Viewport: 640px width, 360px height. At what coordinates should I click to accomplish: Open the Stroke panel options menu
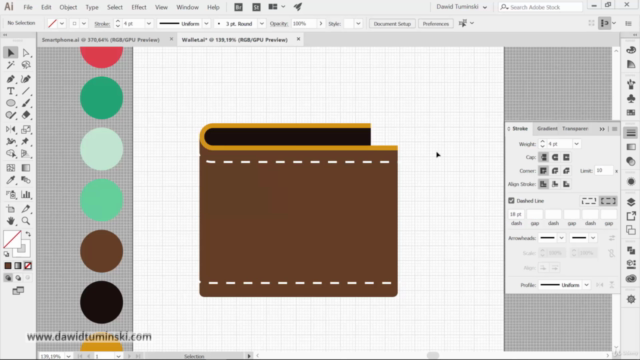pyautogui.click(x=615, y=129)
